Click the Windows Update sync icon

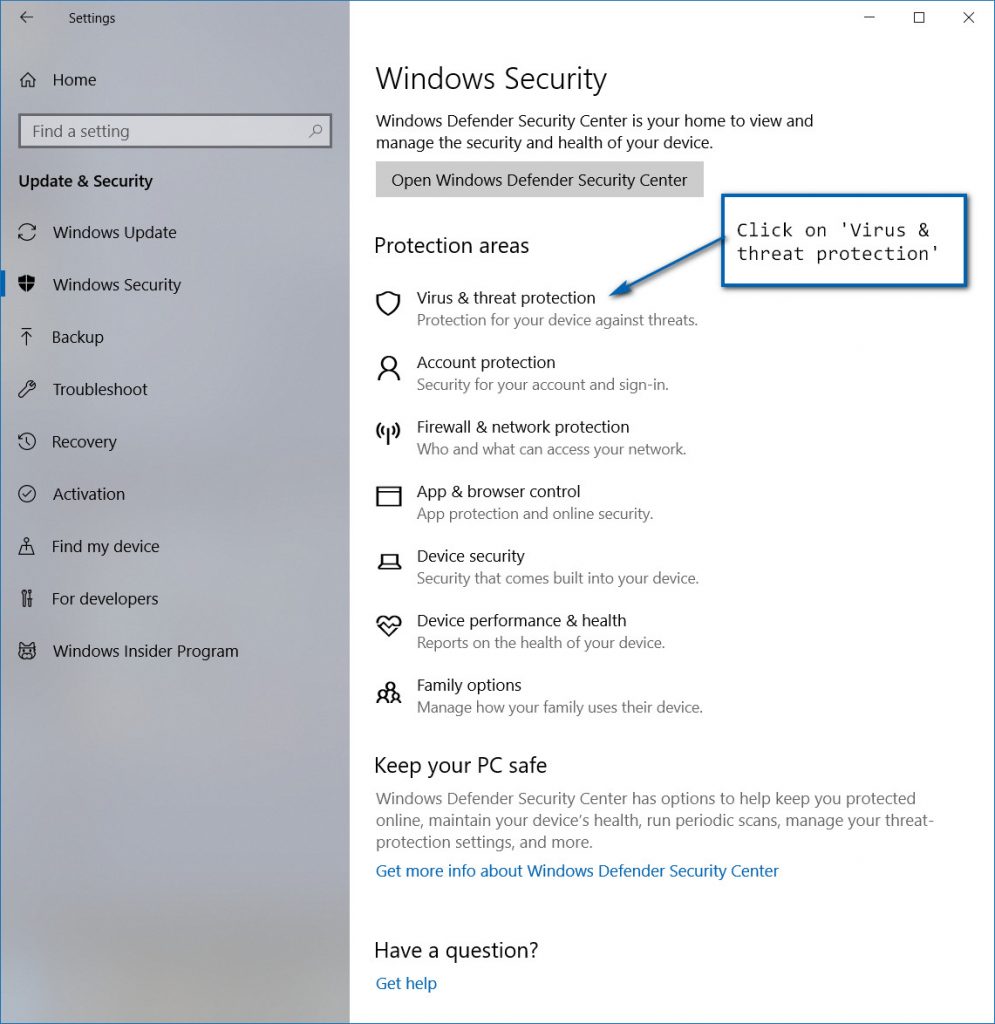[25, 232]
